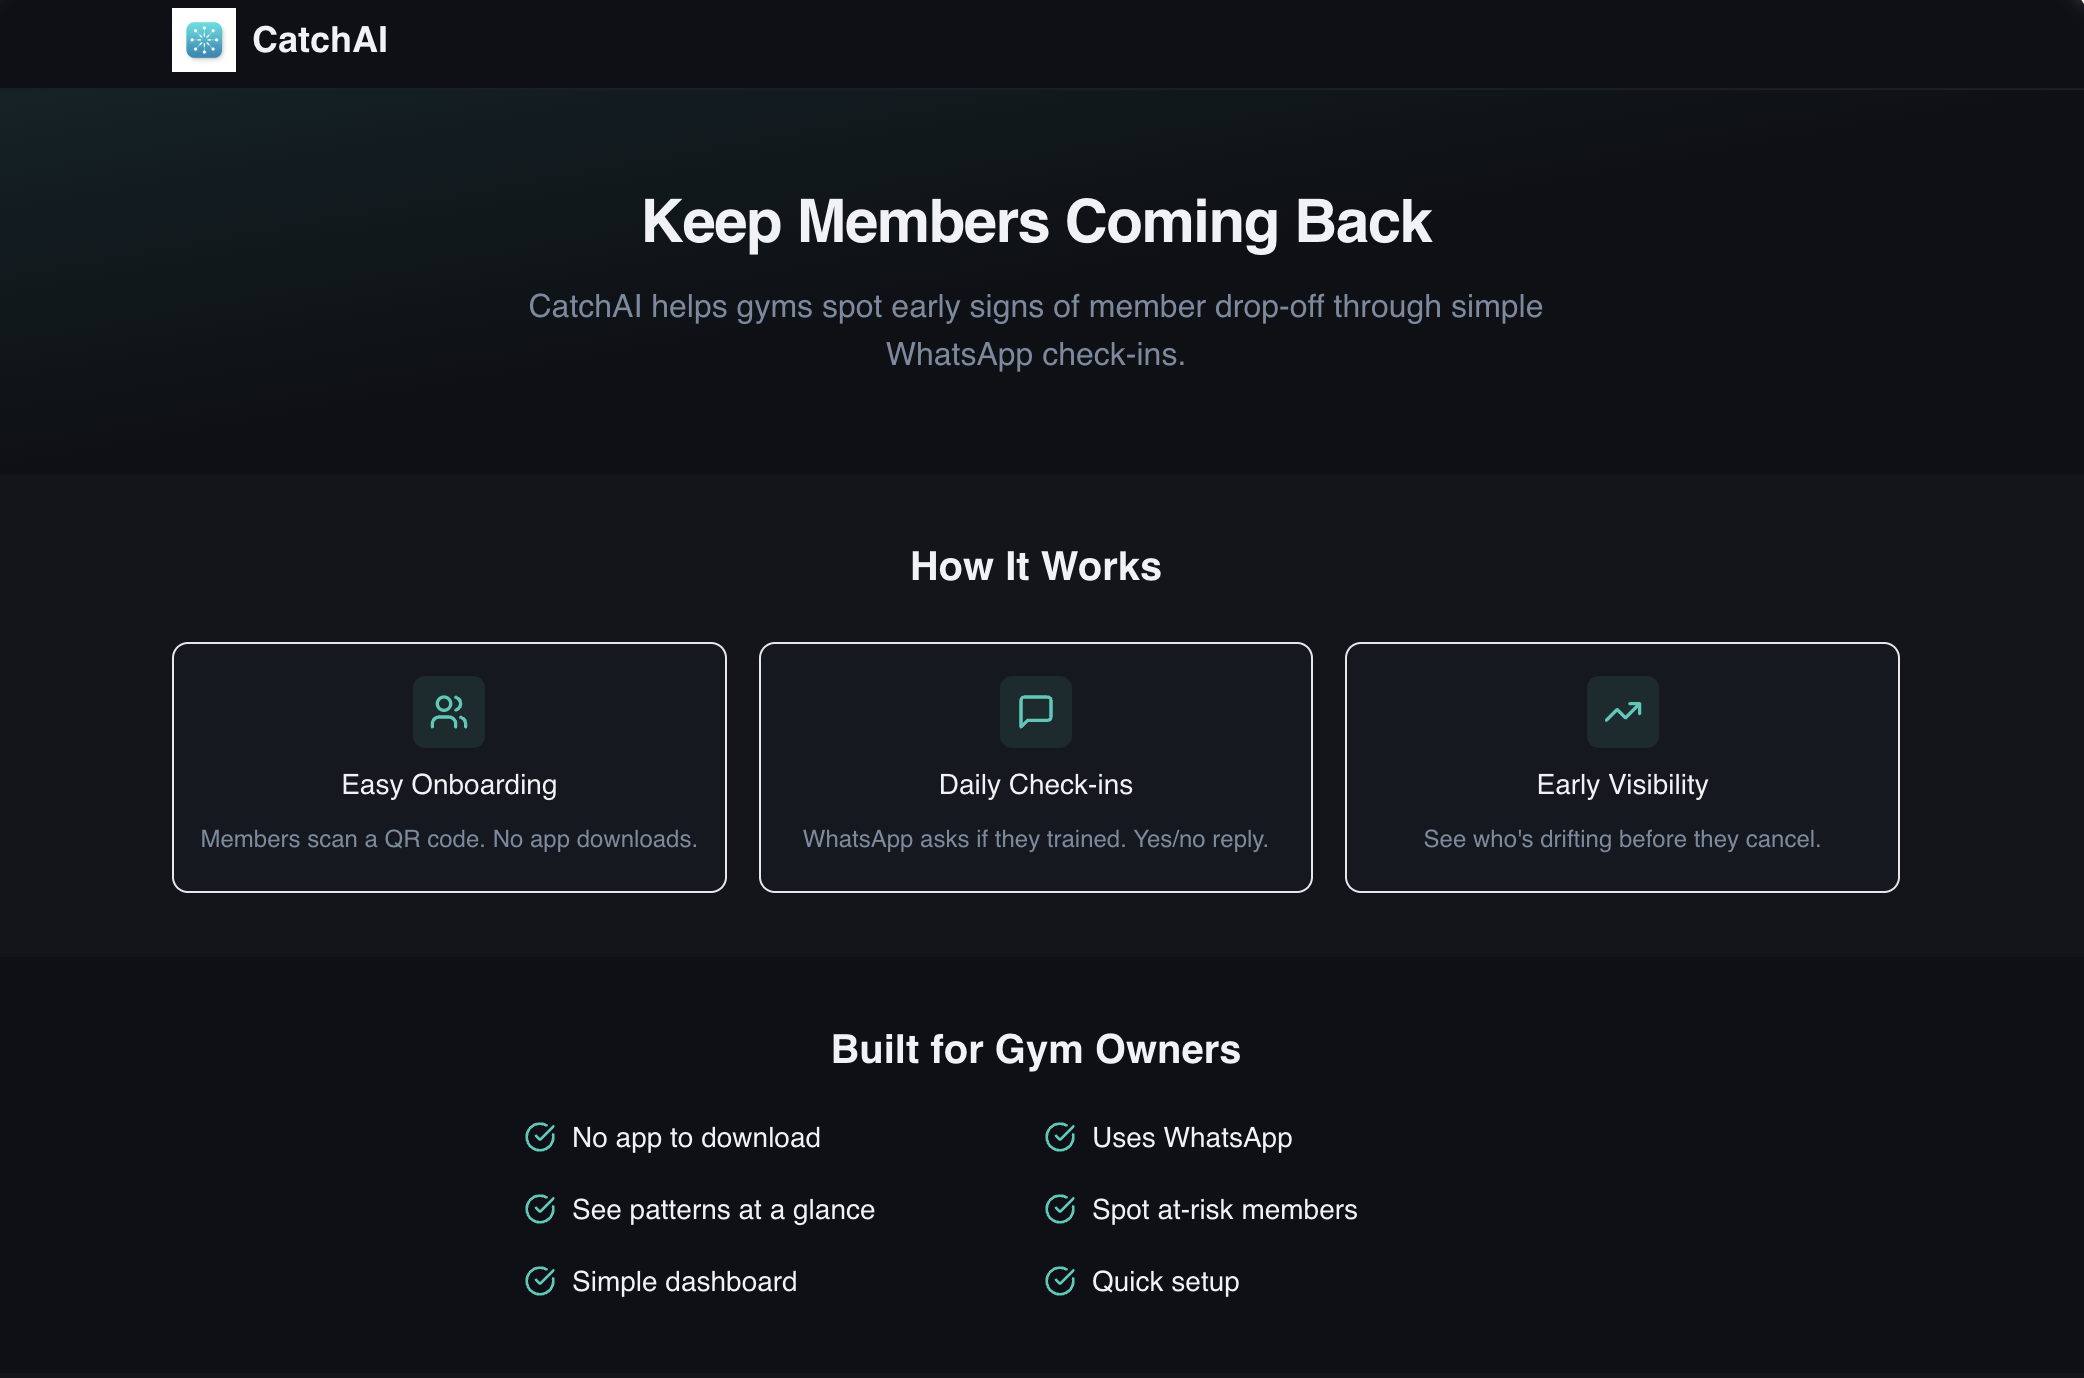2084x1378 pixels.
Task: Click the Daily Check-ins chat bubble icon
Action: point(1036,712)
